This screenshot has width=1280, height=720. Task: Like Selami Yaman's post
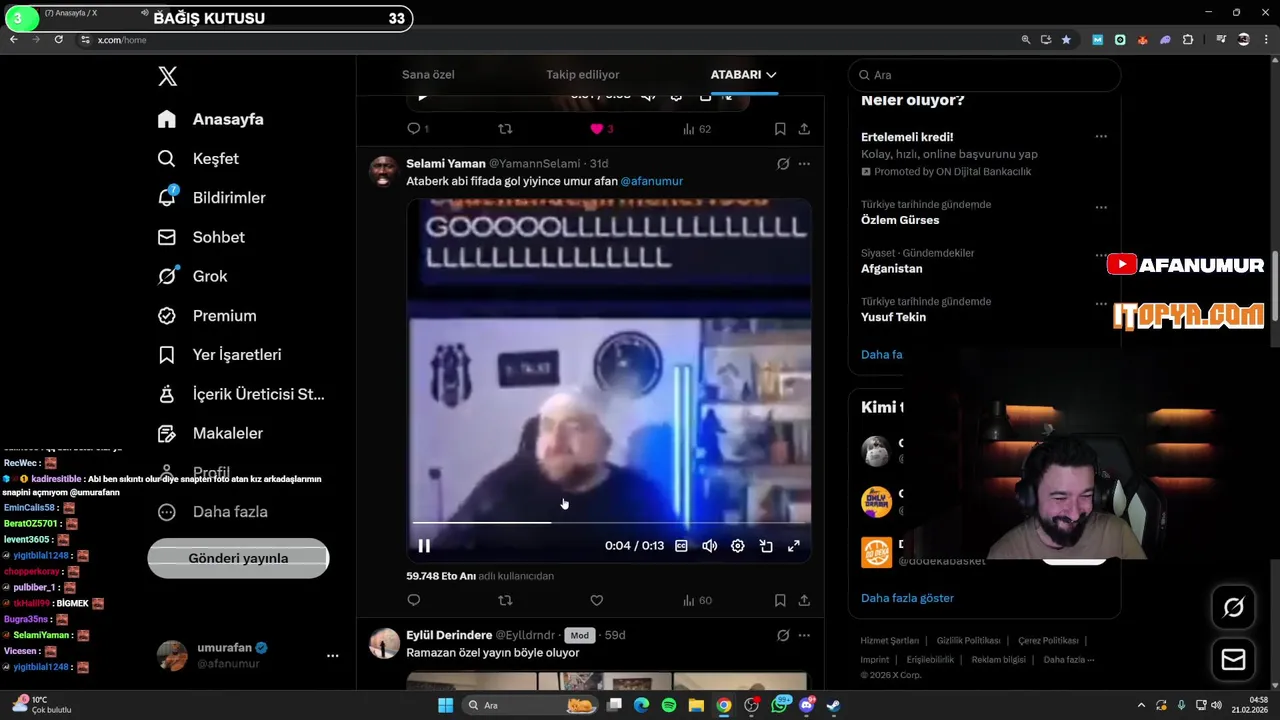coord(597,600)
